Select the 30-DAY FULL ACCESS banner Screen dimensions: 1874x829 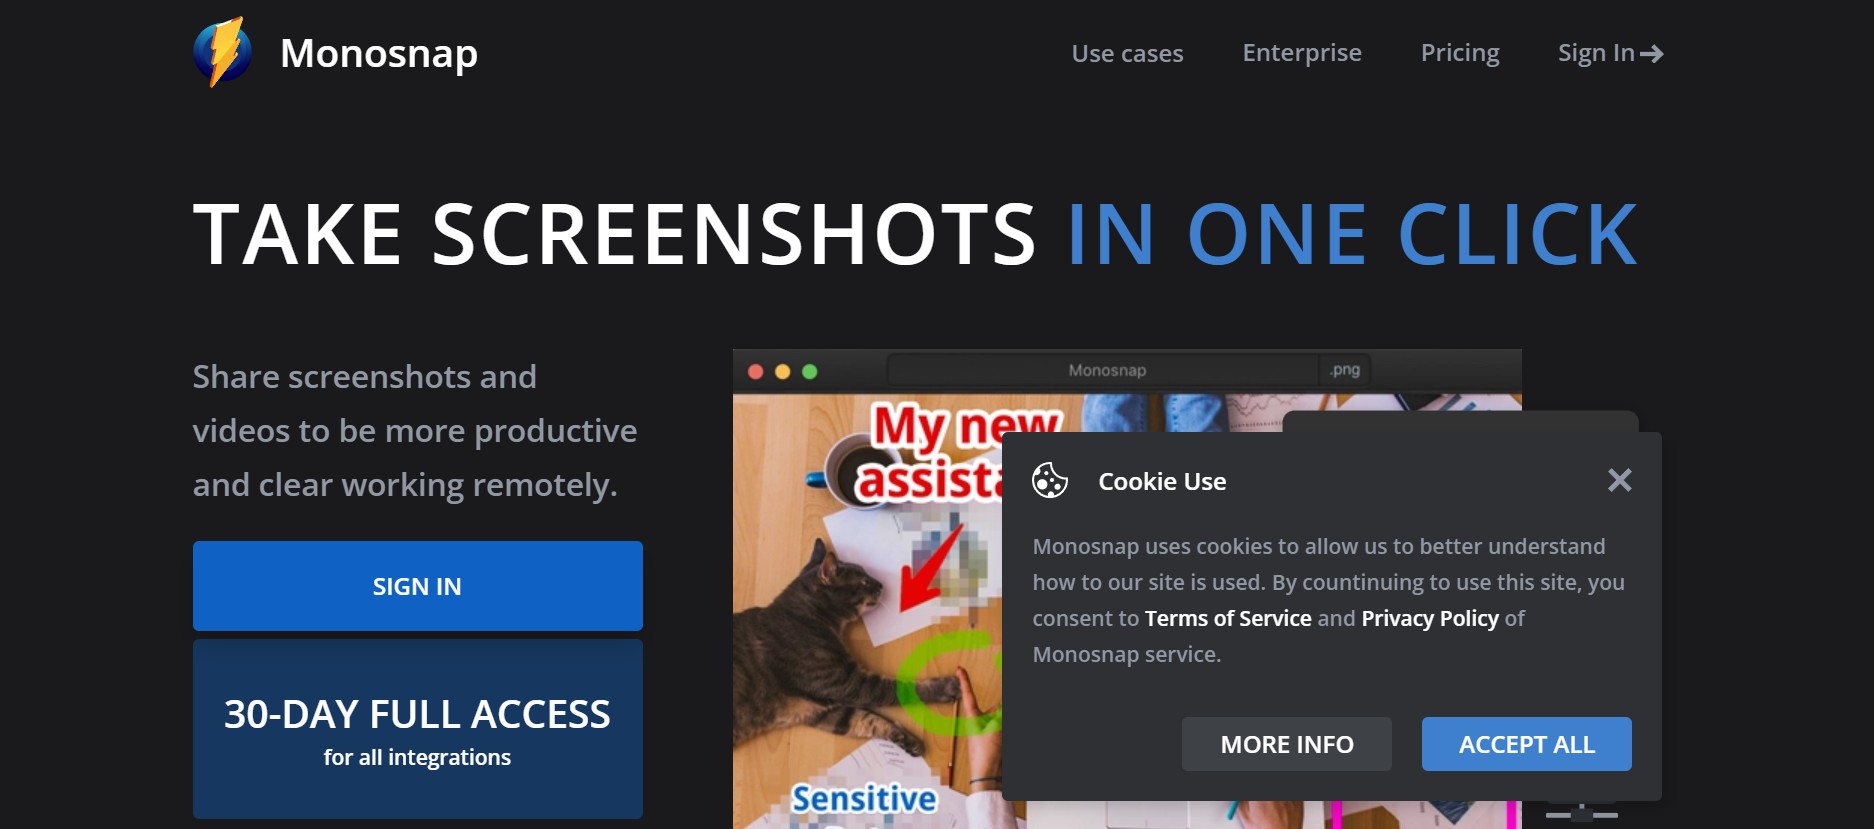click(x=418, y=729)
